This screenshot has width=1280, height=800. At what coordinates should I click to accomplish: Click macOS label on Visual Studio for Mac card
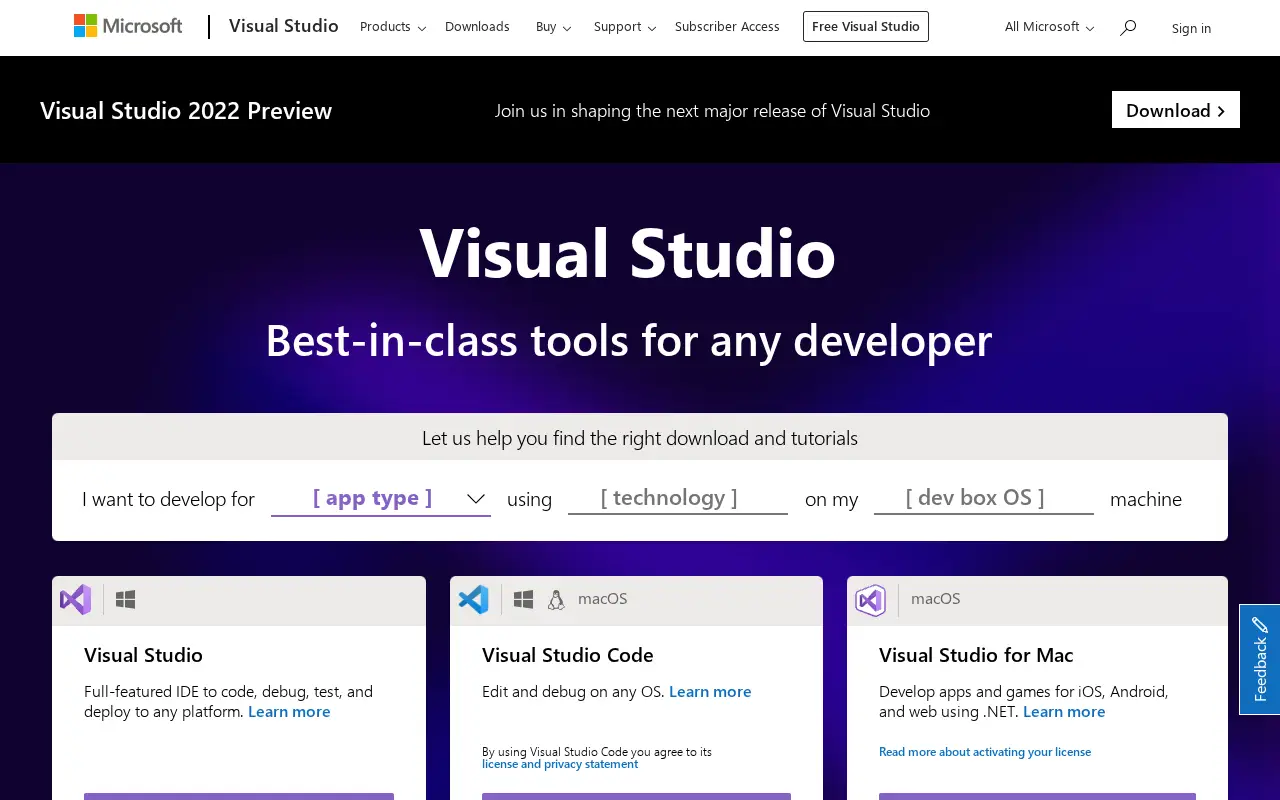pyautogui.click(x=936, y=599)
